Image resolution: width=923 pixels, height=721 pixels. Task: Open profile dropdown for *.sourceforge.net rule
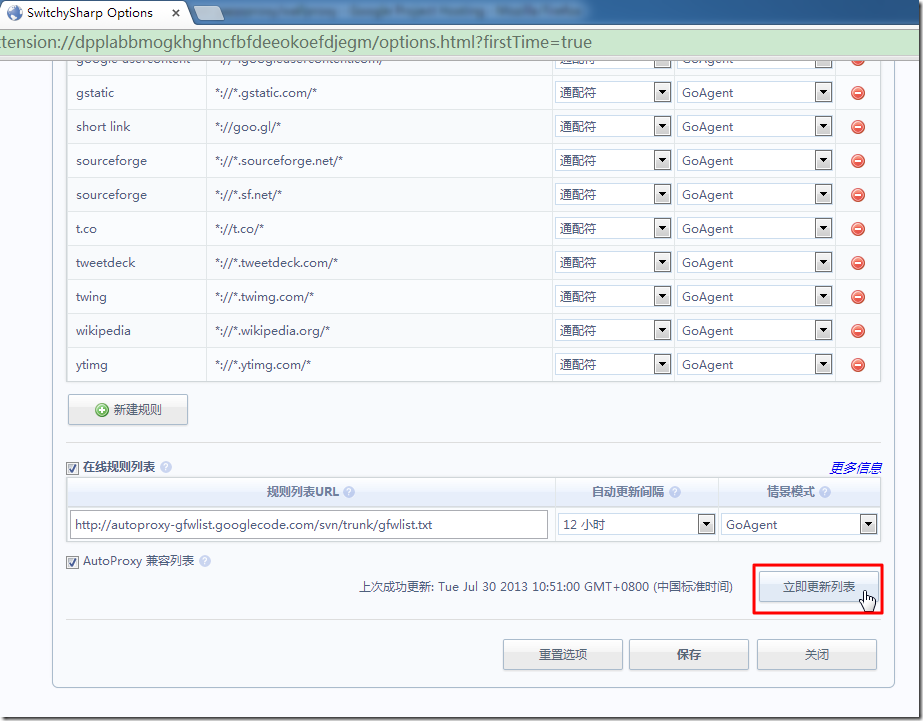tap(754, 161)
